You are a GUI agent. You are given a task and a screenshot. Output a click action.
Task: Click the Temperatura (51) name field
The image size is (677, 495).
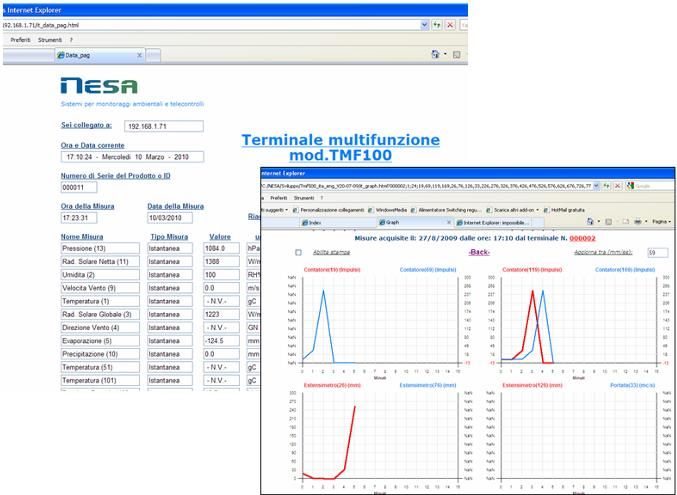100,367
